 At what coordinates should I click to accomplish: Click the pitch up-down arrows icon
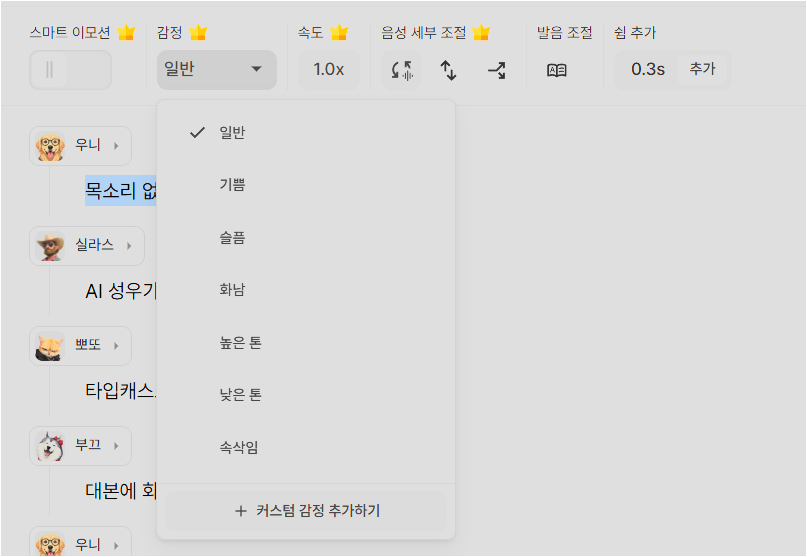(x=449, y=70)
